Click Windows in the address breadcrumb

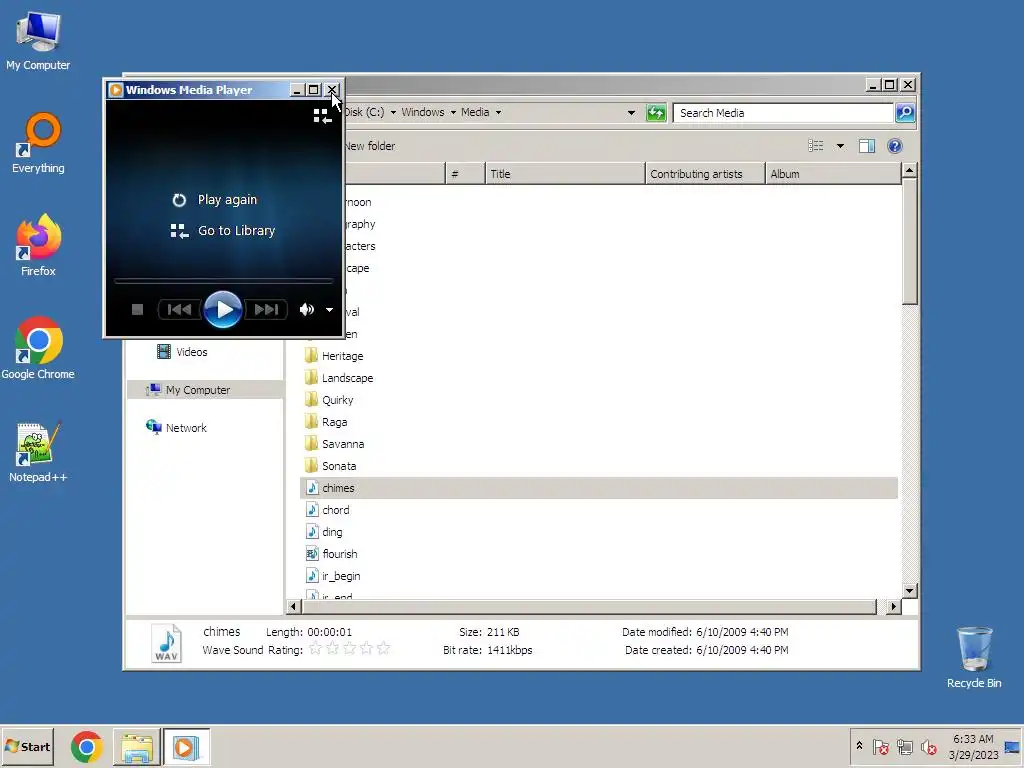[423, 112]
